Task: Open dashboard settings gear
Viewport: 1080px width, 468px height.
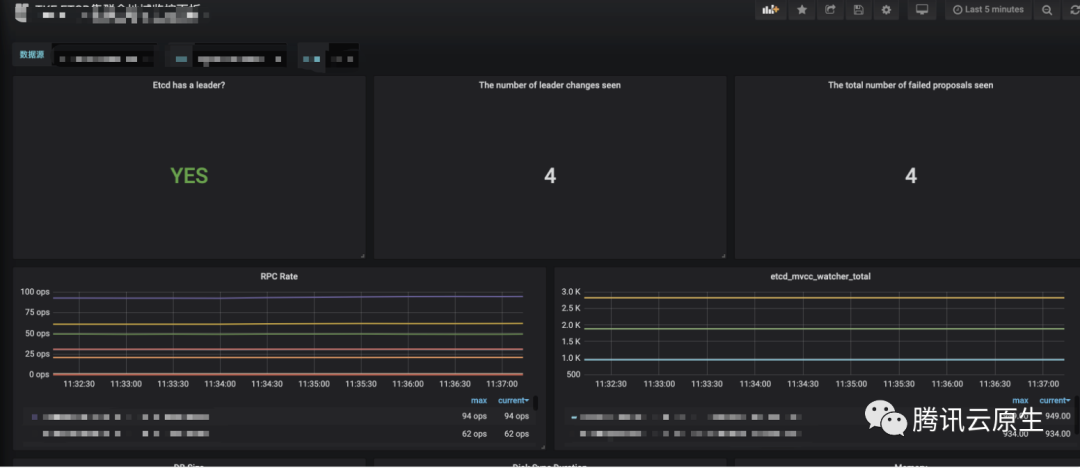Action: pyautogui.click(x=886, y=10)
